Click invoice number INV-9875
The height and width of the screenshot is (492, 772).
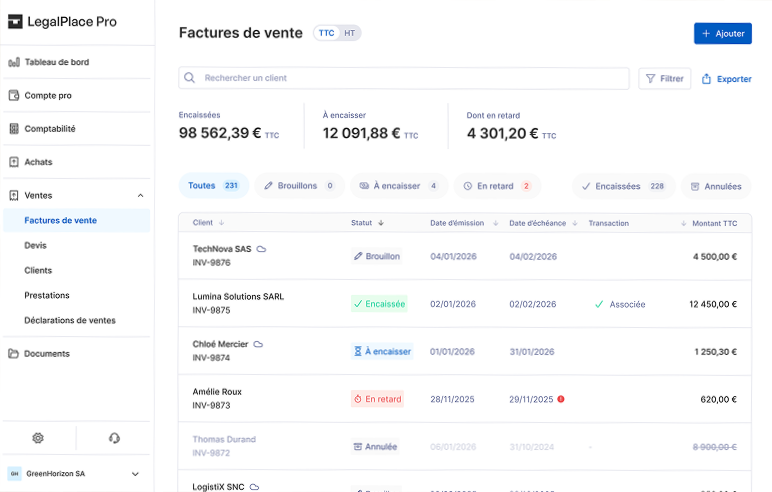[211, 310]
